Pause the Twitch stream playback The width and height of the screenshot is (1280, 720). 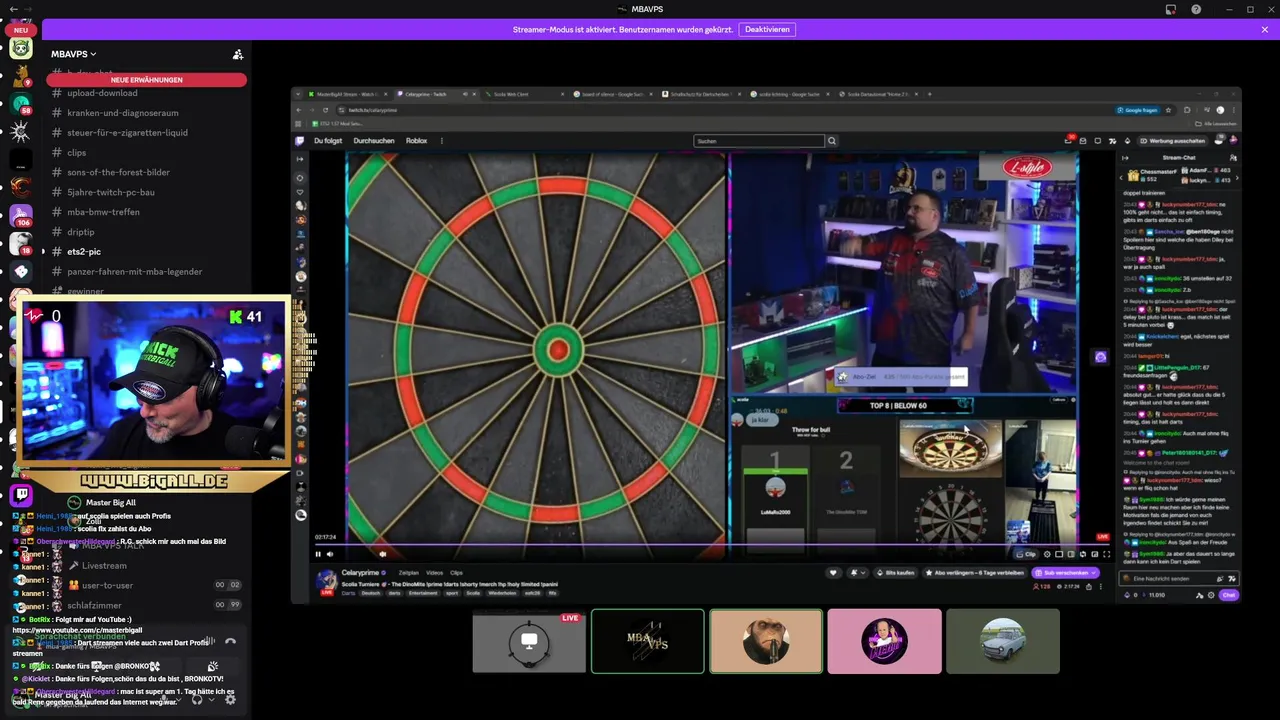pyautogui.click(x=318, y=554)
